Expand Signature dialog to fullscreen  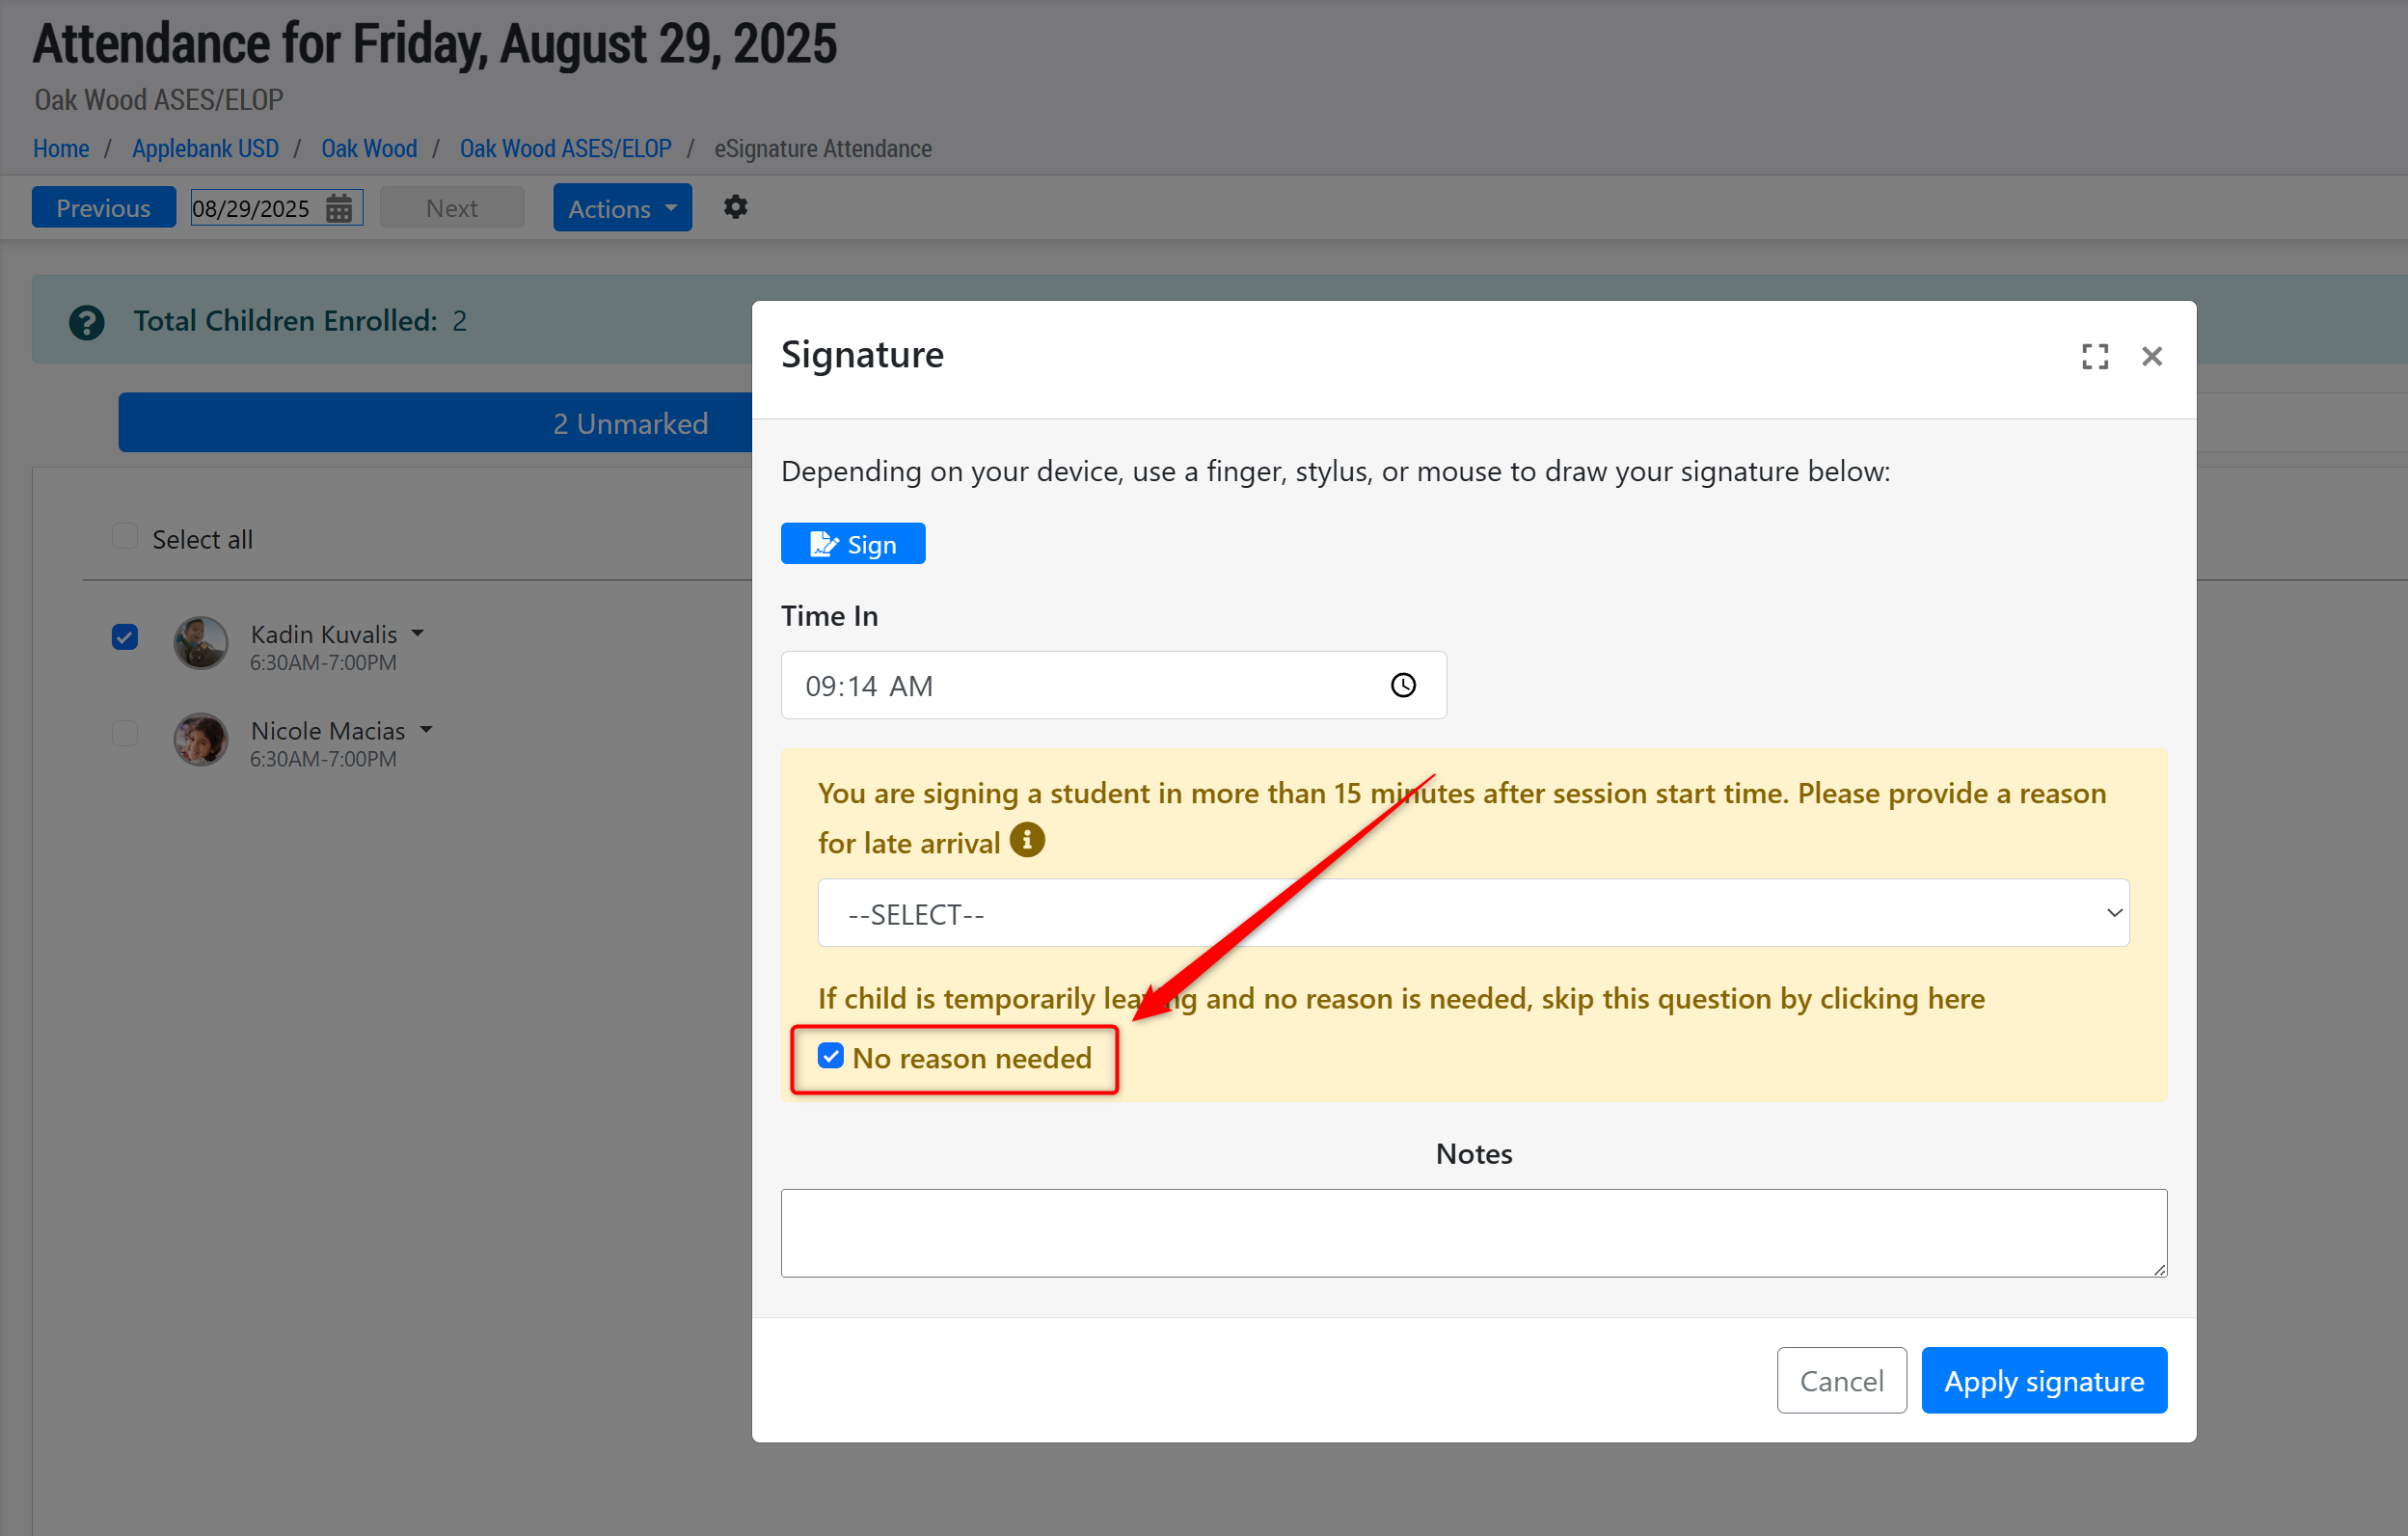(x=2095, y=356)
